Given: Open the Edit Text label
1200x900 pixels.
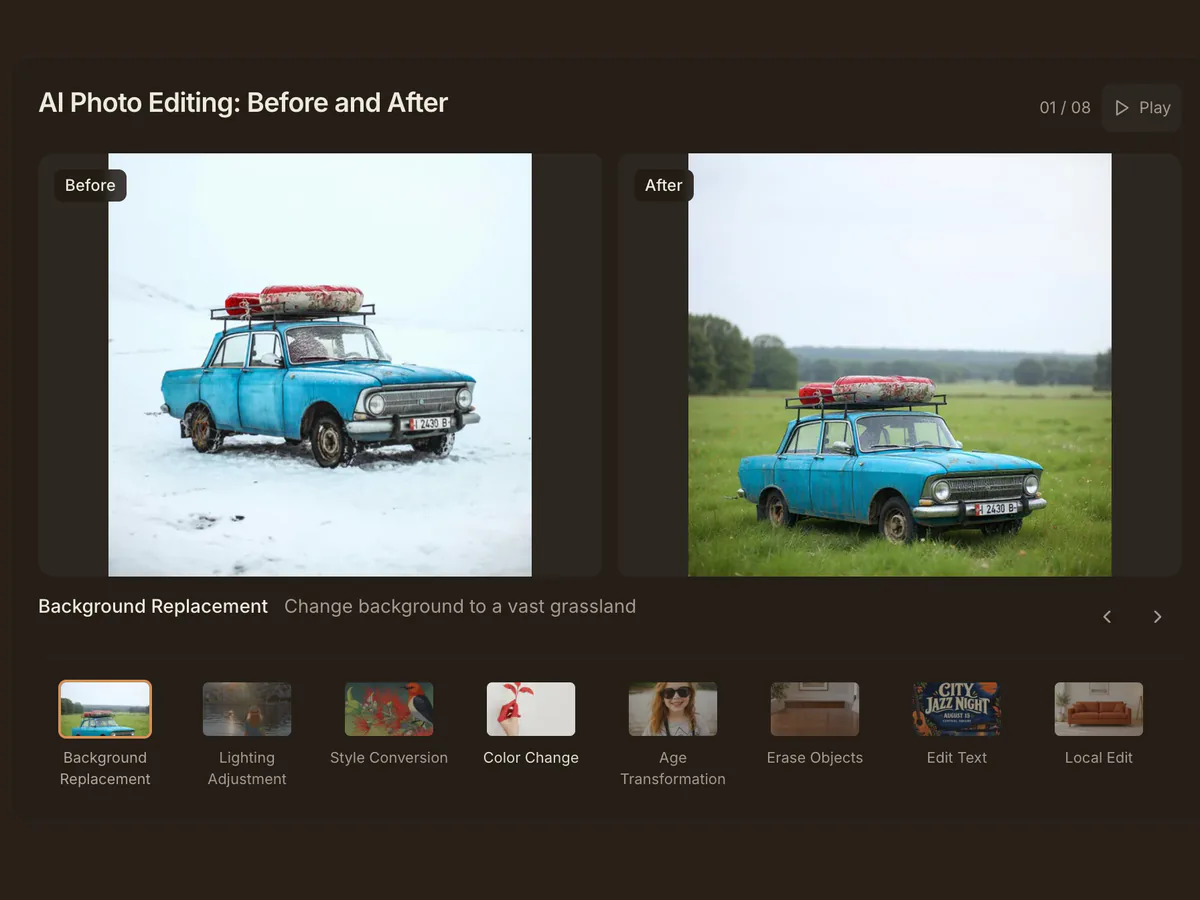Looking at the screenshot, I should [957, 758].
